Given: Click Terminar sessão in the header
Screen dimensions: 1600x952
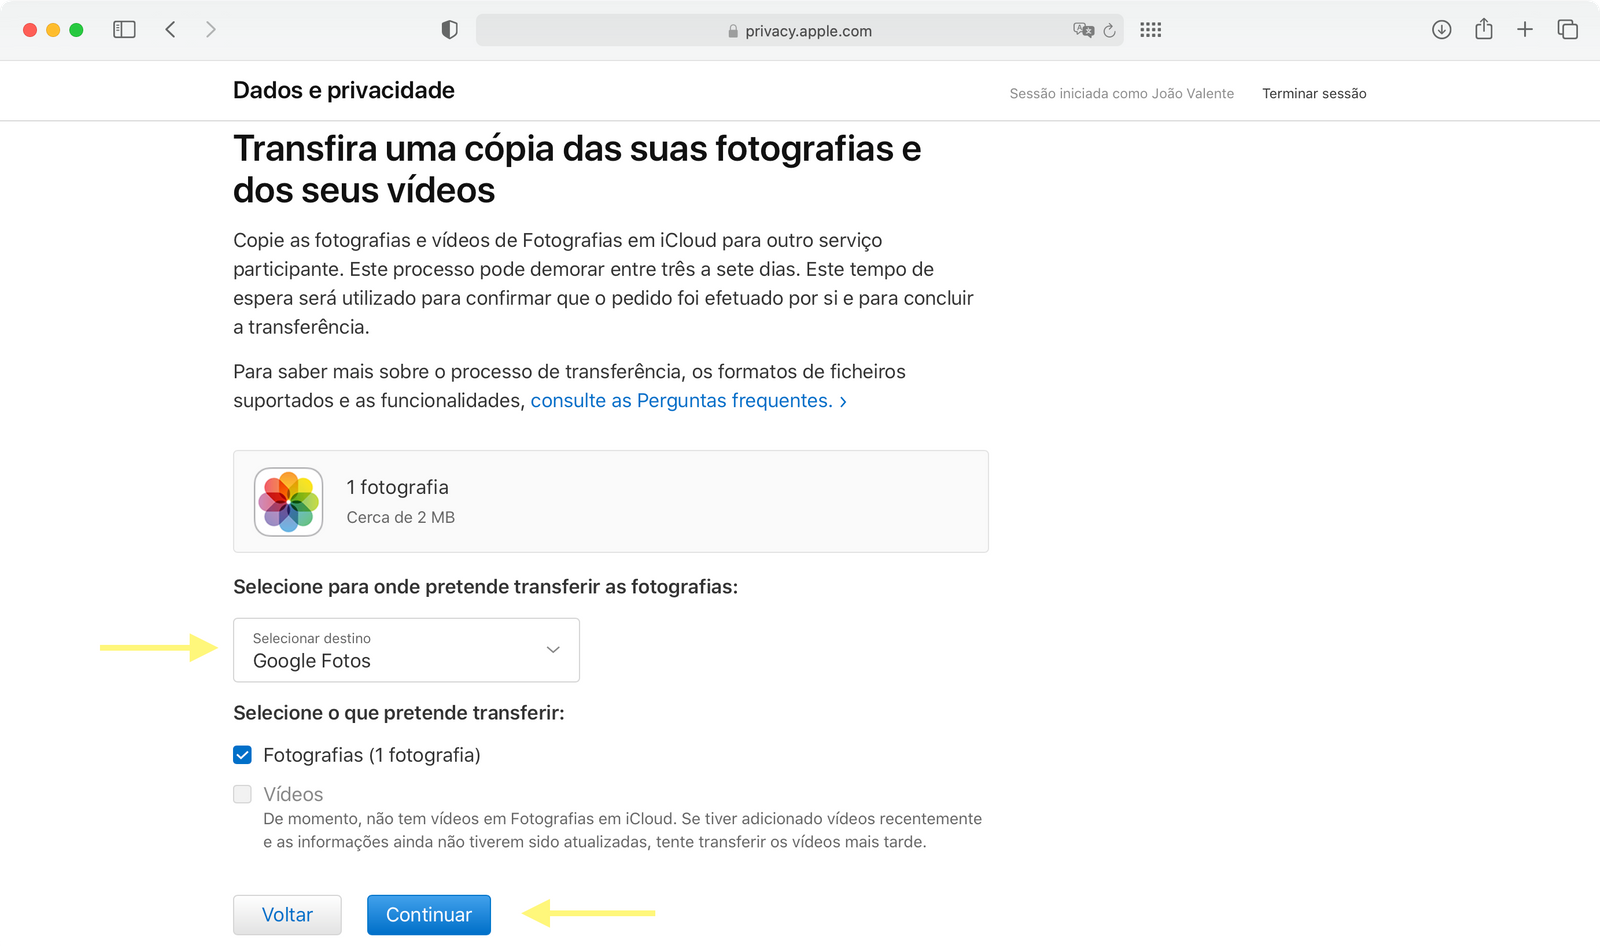Looking at the screenshot, I should coord(1314,93).
